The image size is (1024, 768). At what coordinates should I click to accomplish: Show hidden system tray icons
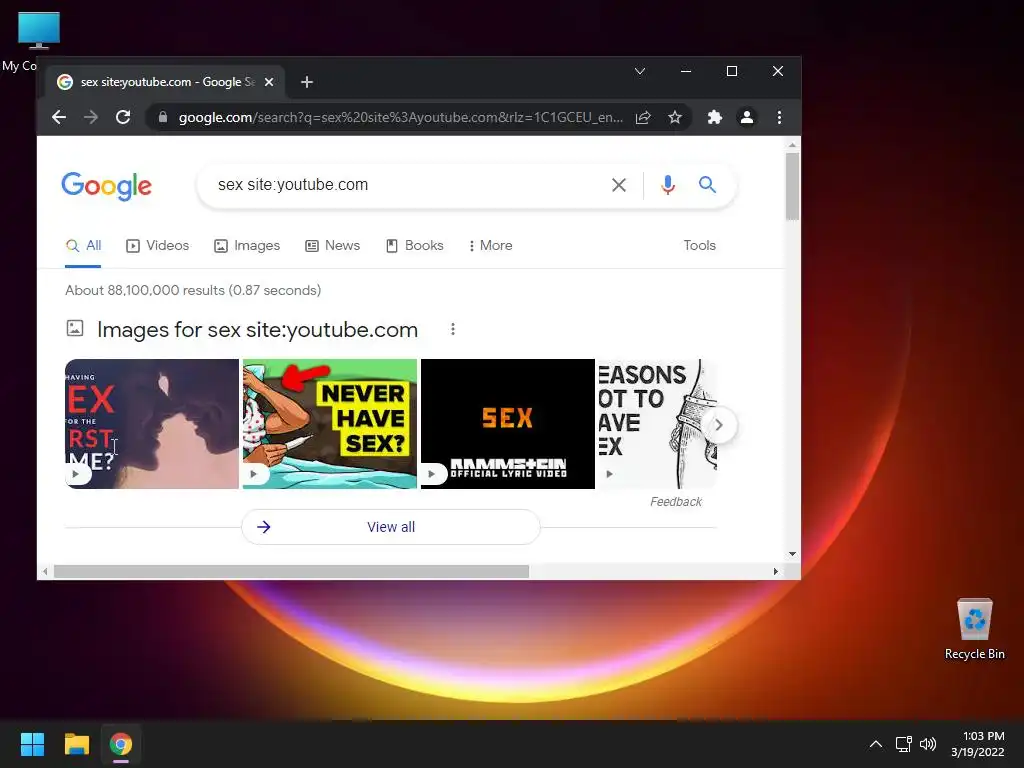[876, 744]
